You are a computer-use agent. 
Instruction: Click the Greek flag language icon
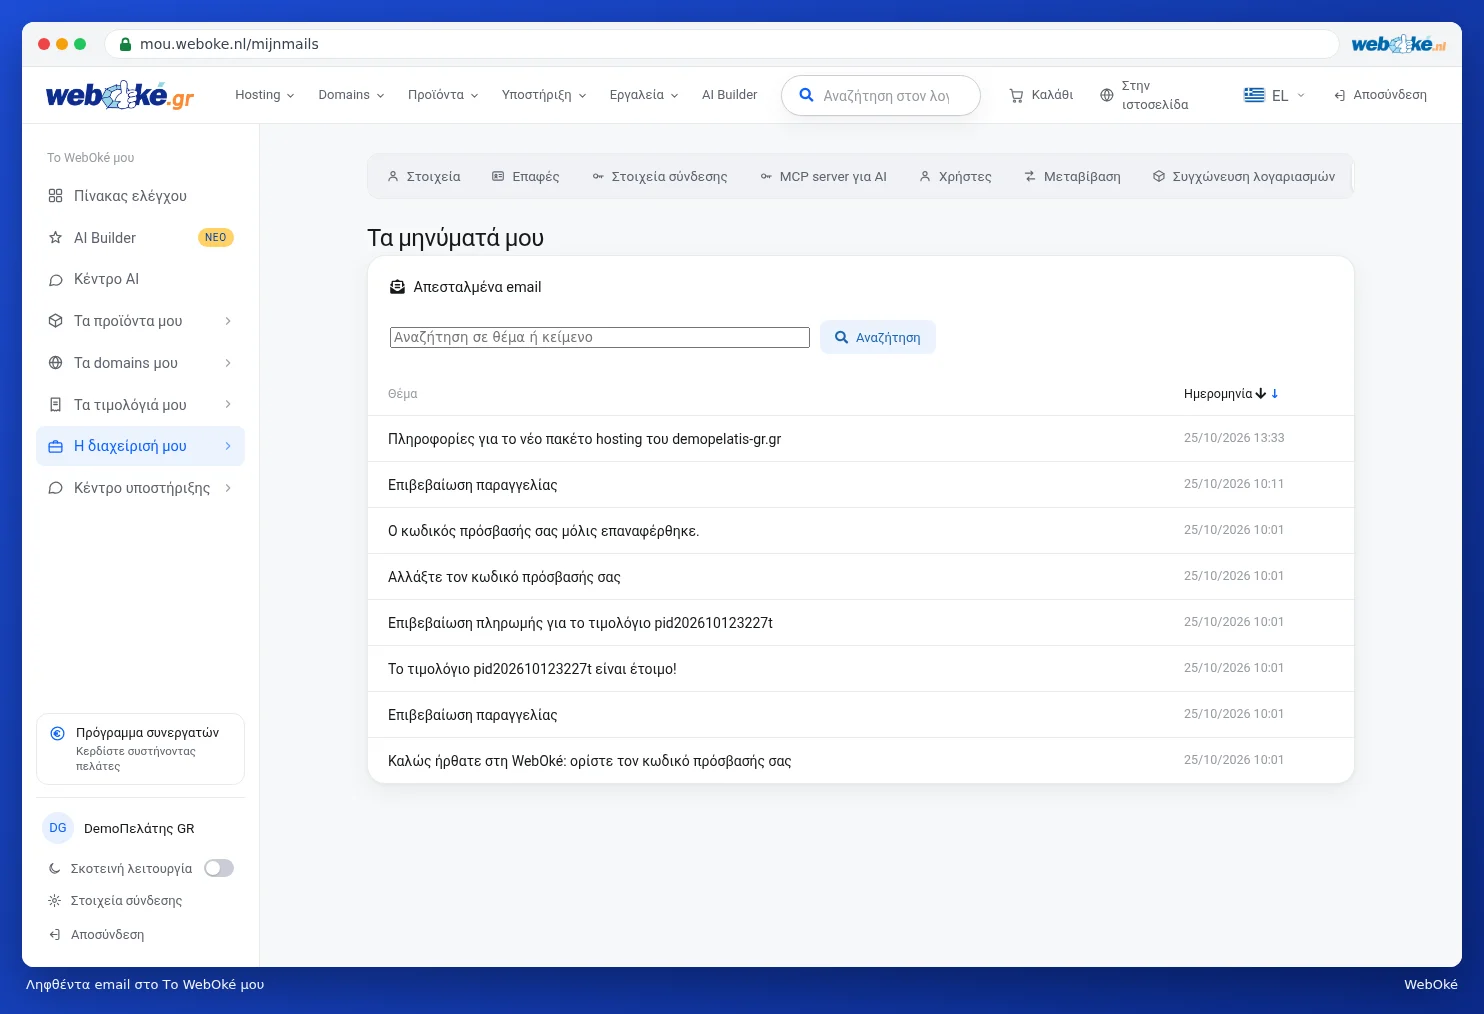pyautogui.click(x=1254, y=95)
